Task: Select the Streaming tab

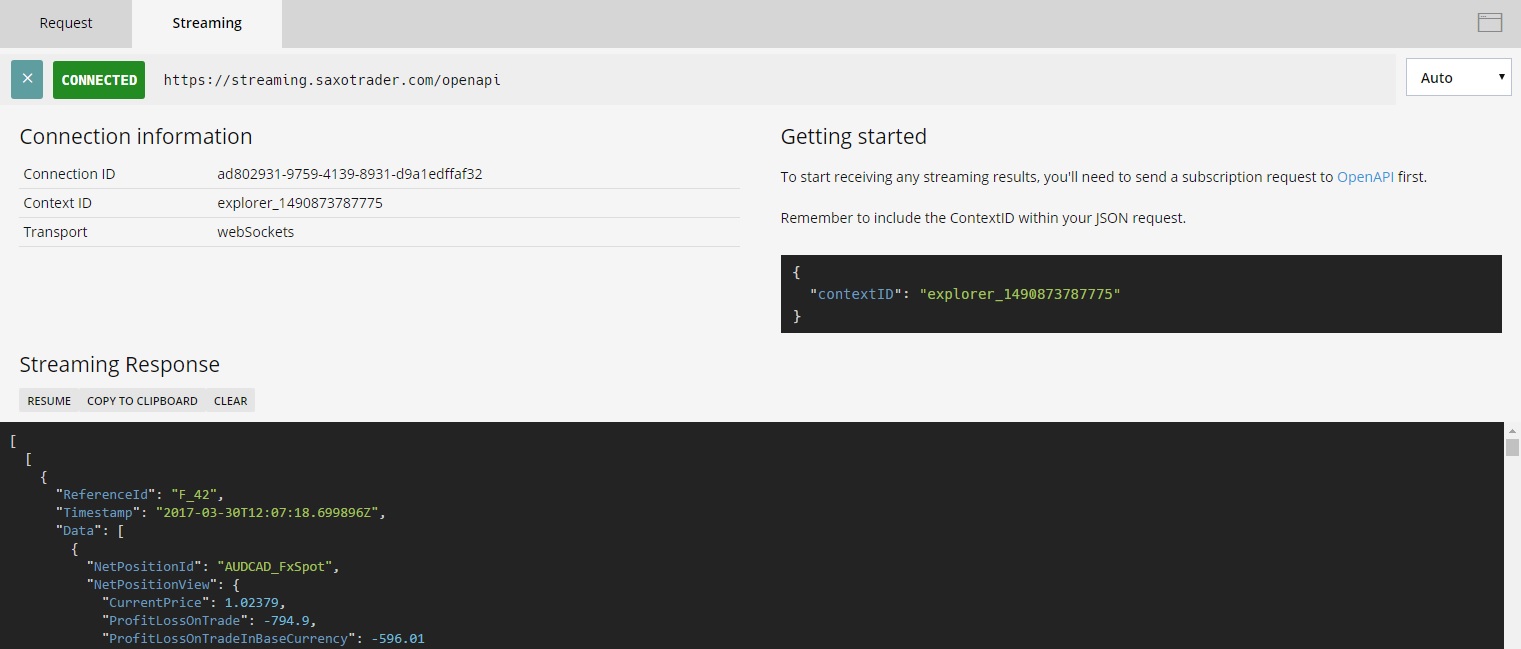Action: pos(206,22)
